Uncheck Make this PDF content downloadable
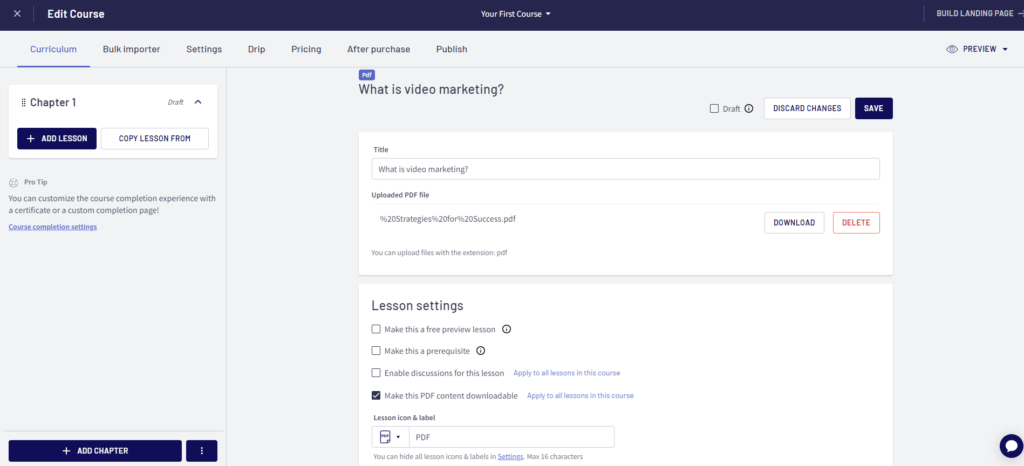 pyautogui.click(x=376, y=396)
